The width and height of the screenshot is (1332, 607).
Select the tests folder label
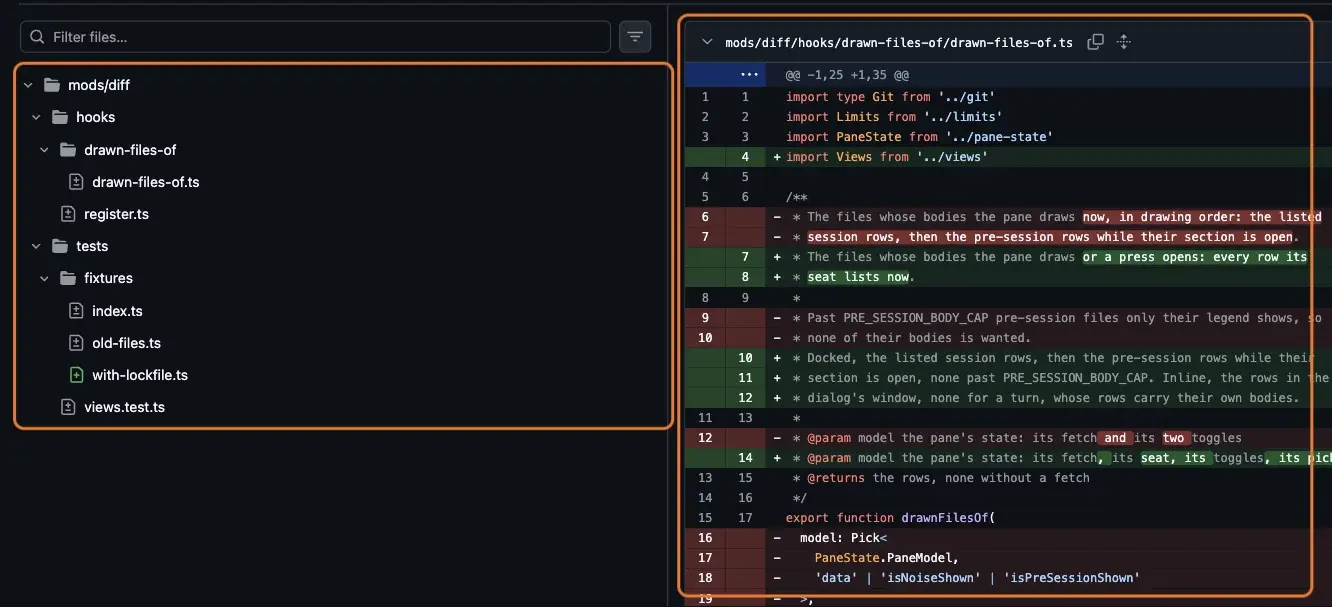92,246
